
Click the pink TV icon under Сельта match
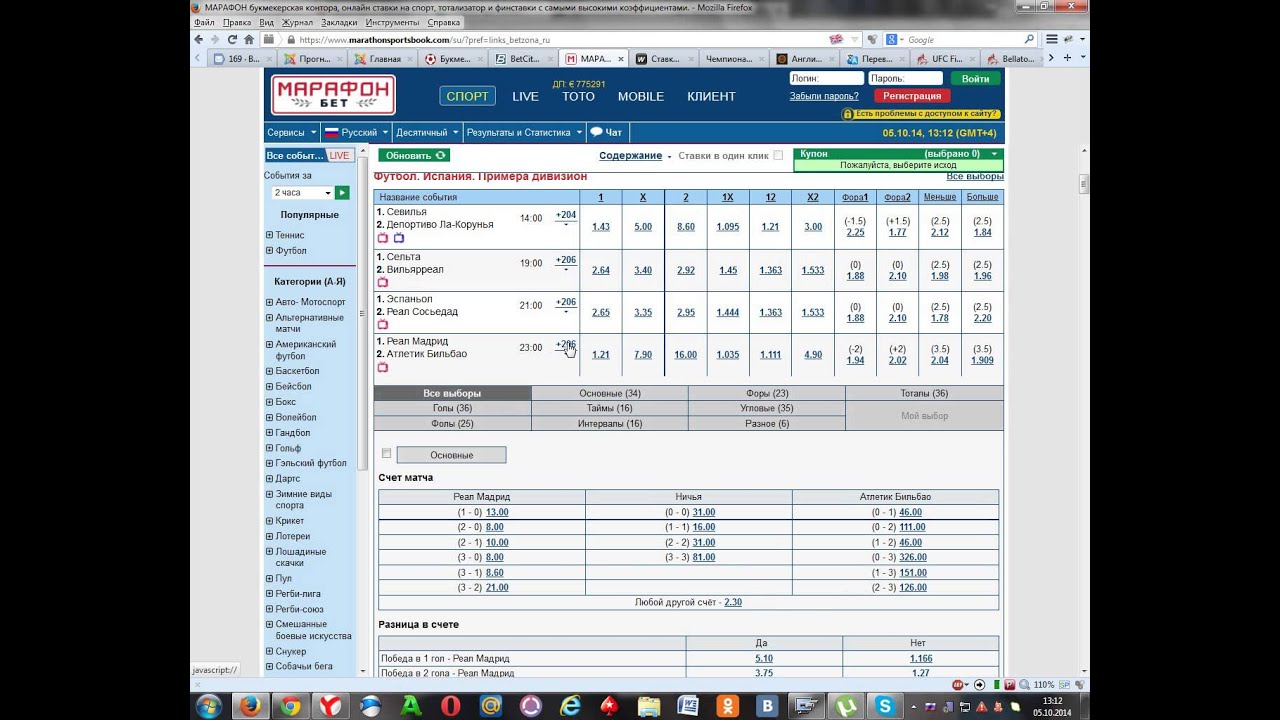coord(382,282)
